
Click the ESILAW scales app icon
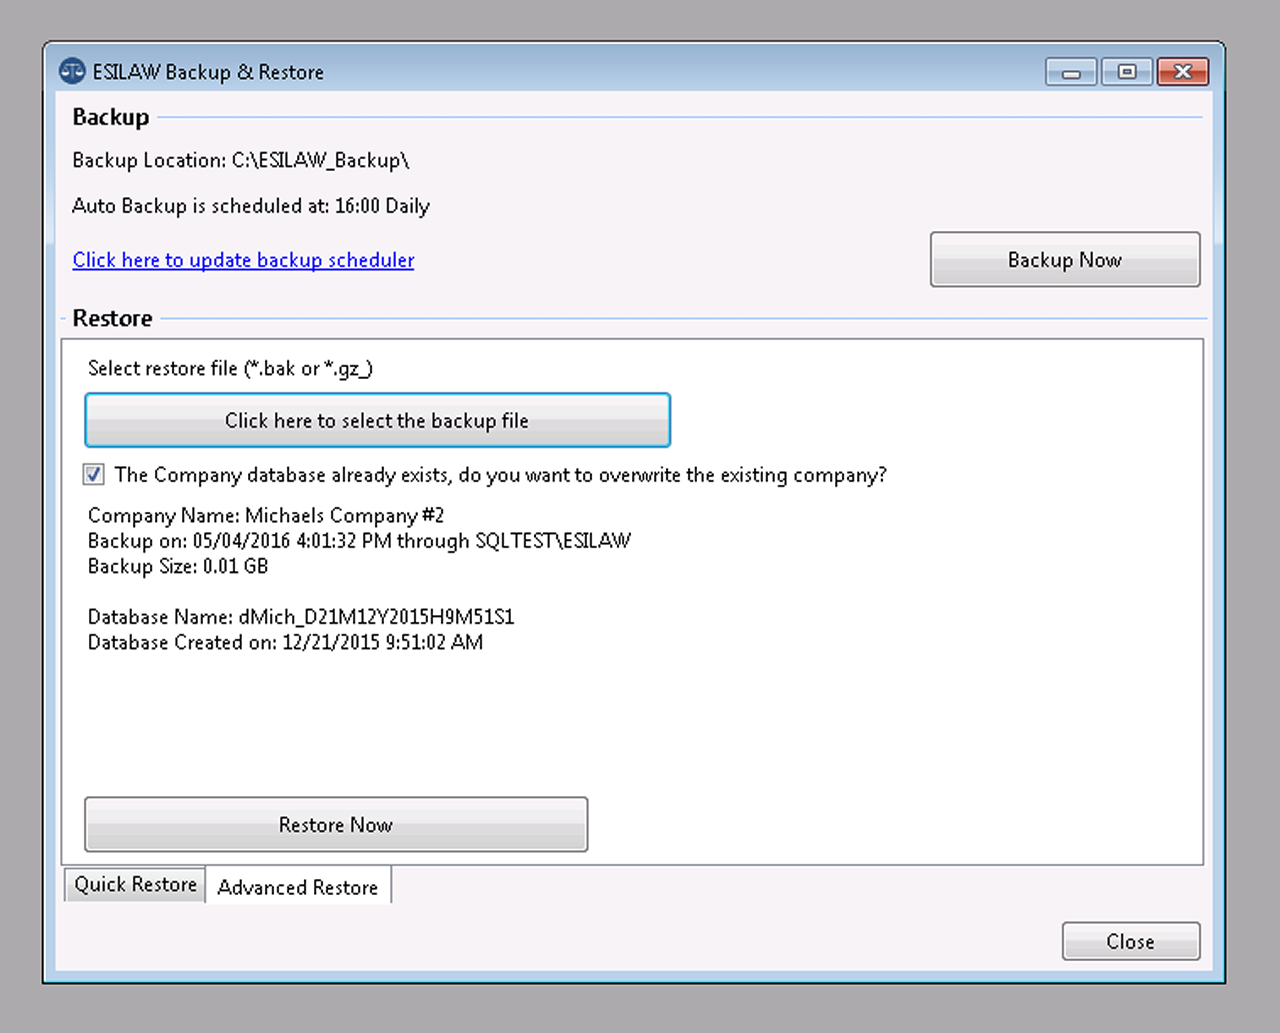coord(72,71)
